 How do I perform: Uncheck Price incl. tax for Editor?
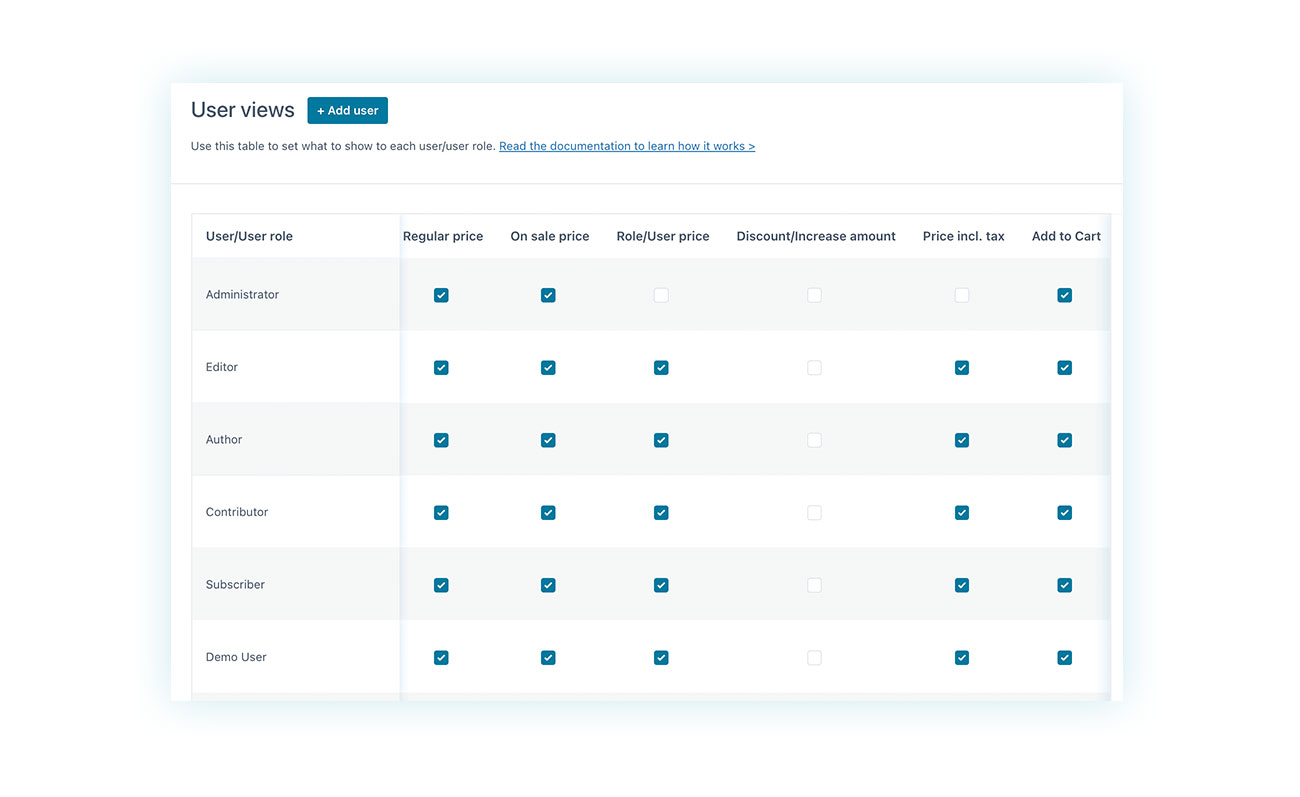[x=962, y=368]
